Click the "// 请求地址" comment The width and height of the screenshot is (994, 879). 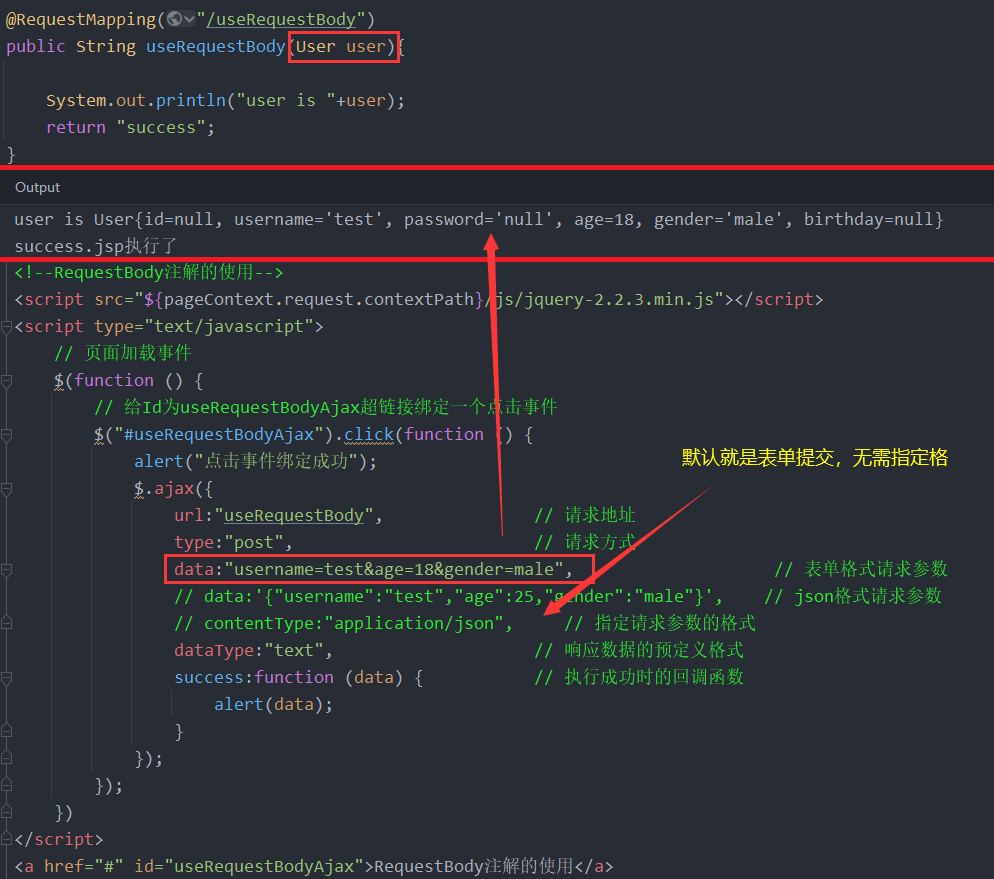tap(584, 515)
